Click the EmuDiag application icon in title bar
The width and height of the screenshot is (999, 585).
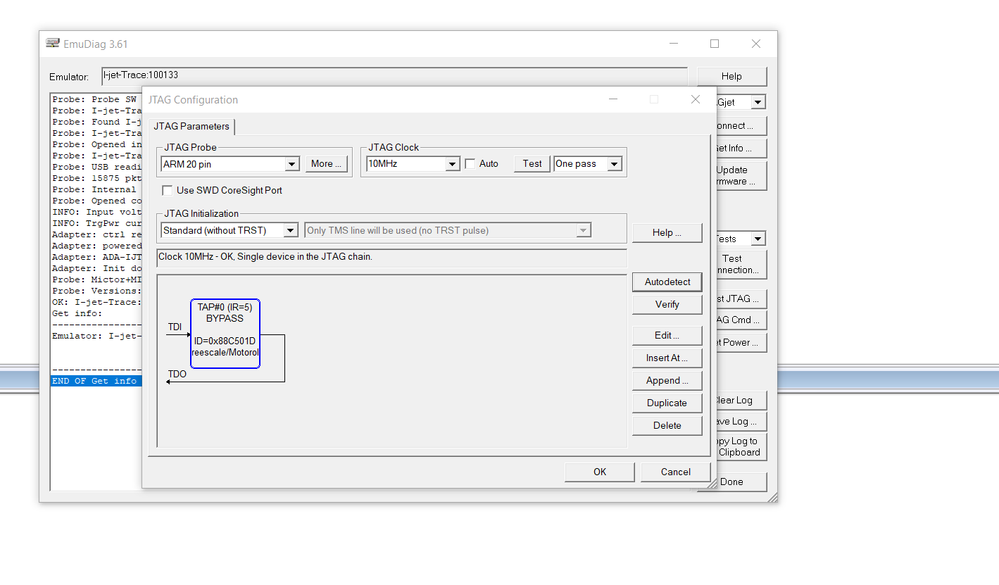coord(52,43)
